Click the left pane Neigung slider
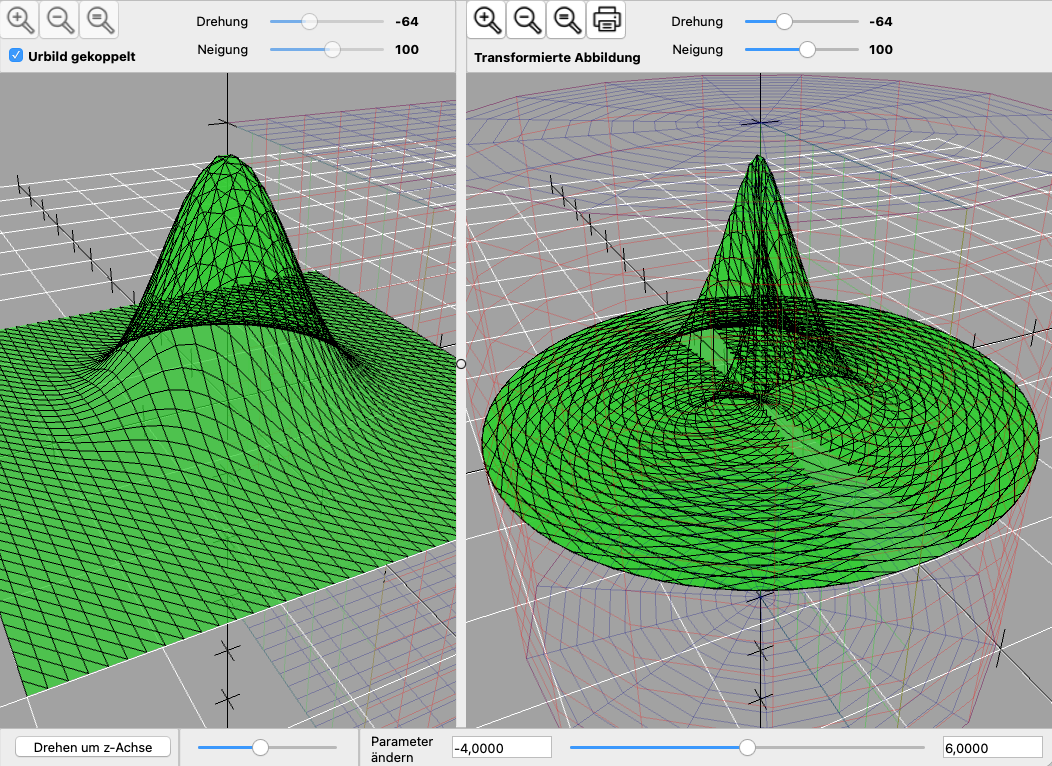 pos(332,49)
